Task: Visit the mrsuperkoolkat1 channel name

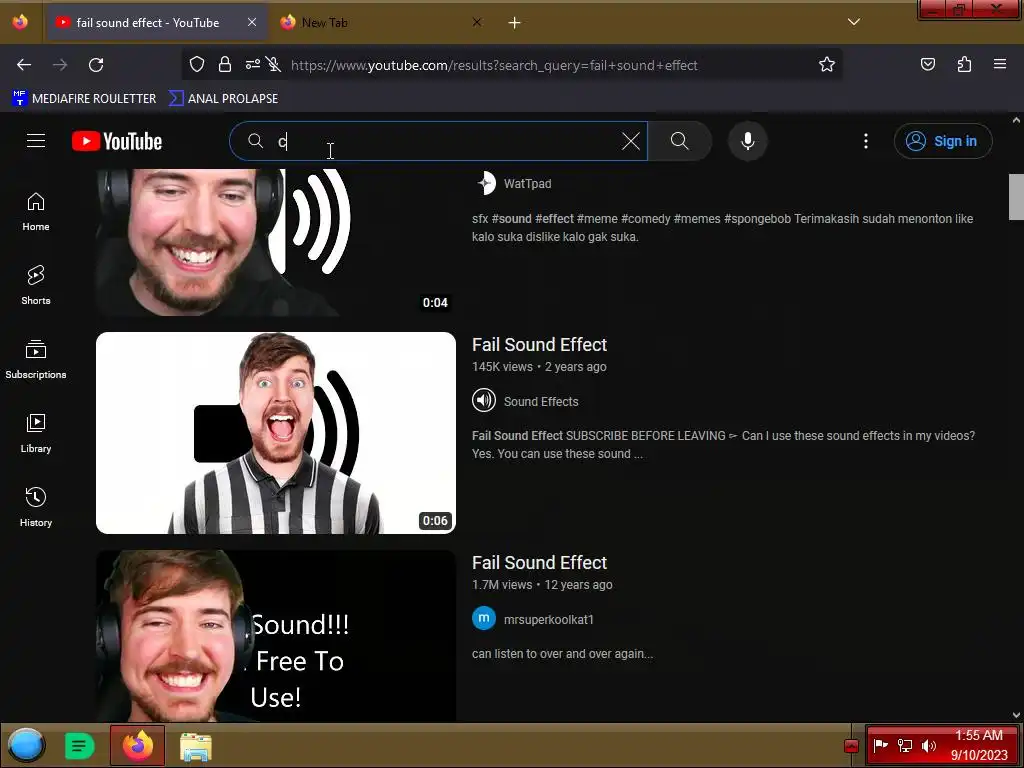Action: (549, 620)
